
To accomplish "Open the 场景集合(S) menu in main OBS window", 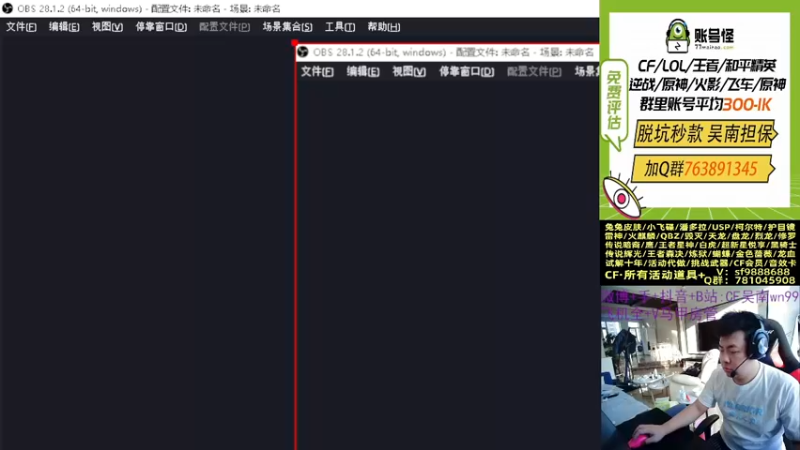I will [x=287, y=27].
